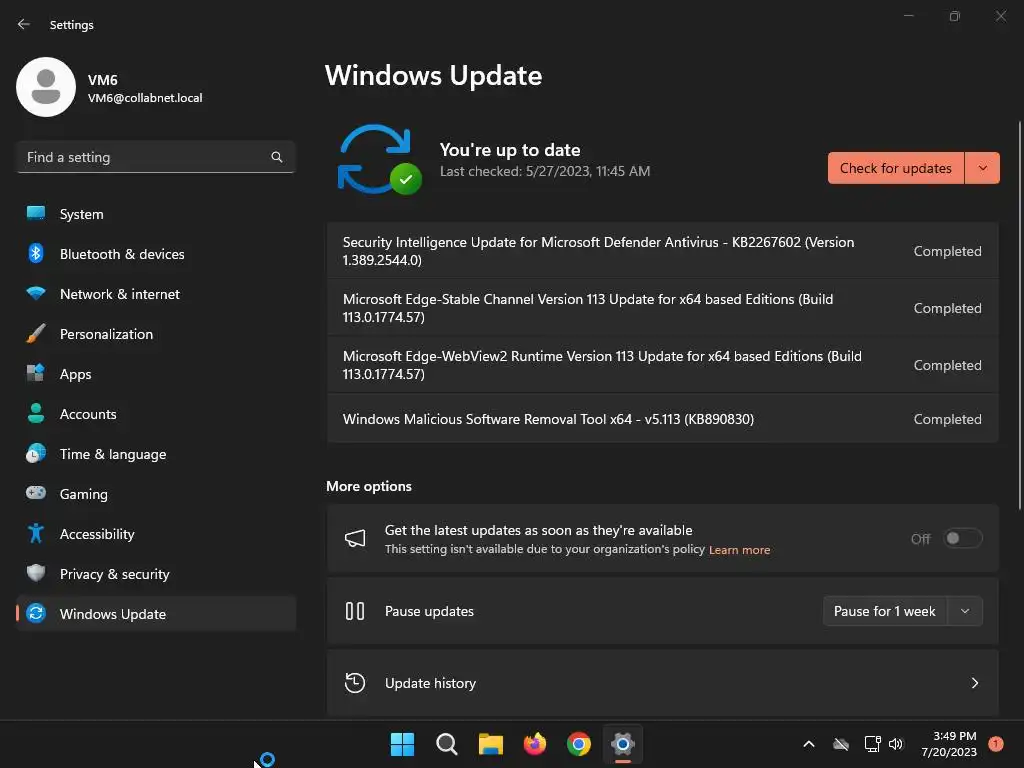The height and width of the screenshot is (768, 1024).
Task: Click the Network Wi-Fi icon in sidebar
Action: pos(36,293)
